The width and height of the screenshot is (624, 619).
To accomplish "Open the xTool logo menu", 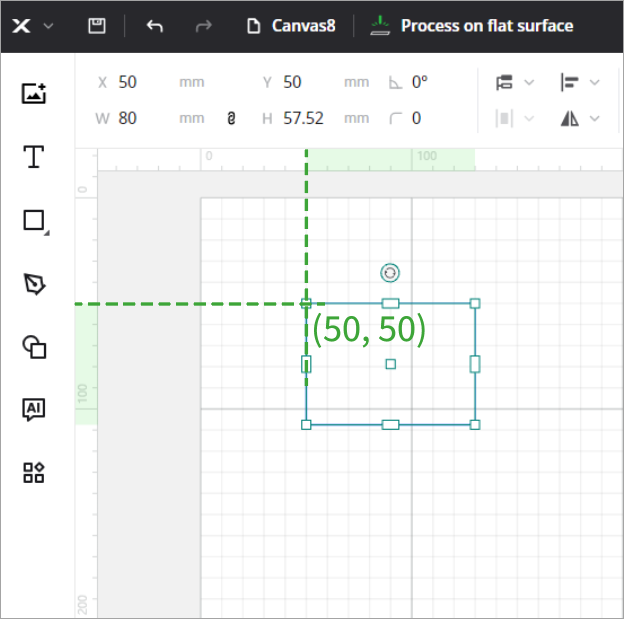I will (31, 26).
